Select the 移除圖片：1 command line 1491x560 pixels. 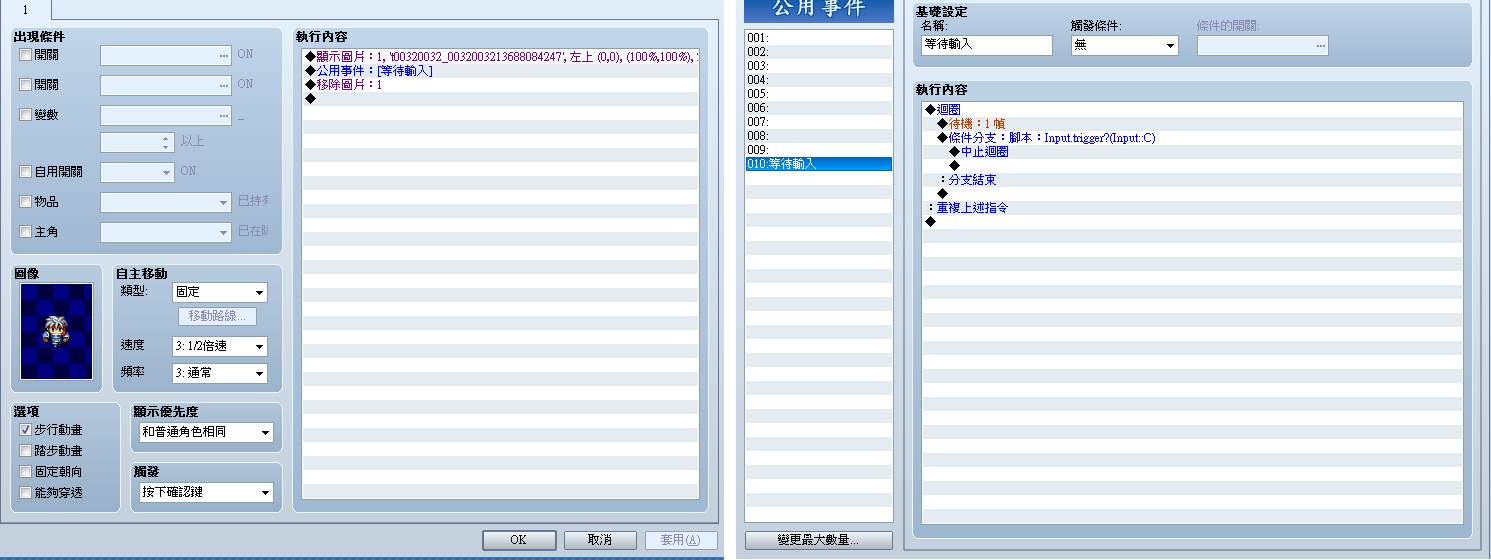coord(501,84)
